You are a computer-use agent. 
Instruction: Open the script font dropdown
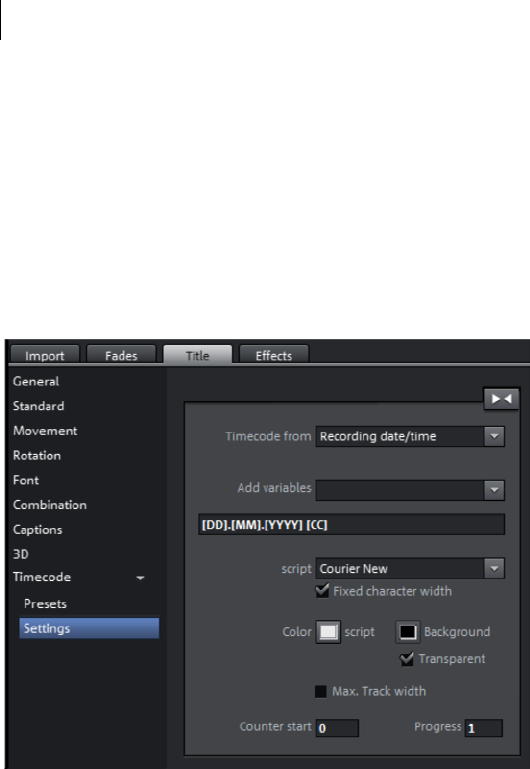pyautogui.click(x=410, y=568)
